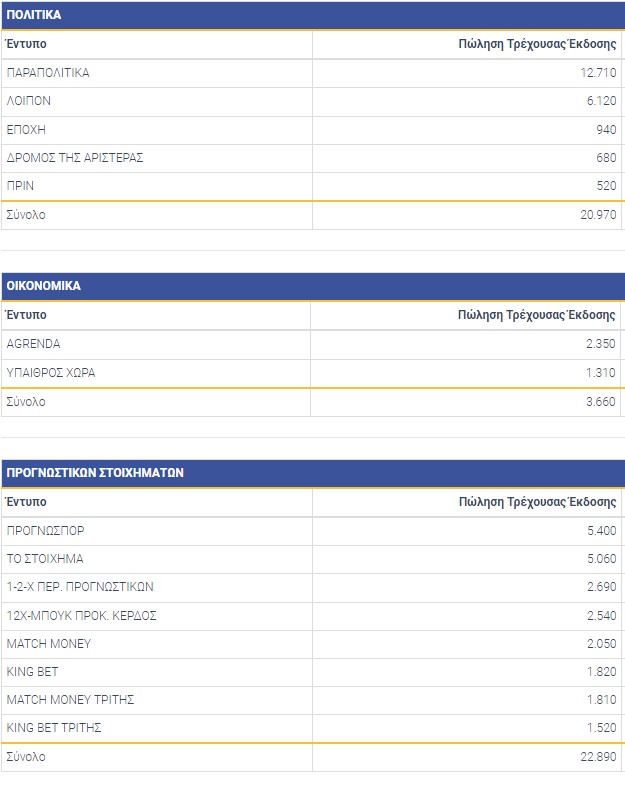Screen dimensions: 625x788
Task: Click Έντυπο column header in ΟΙΚΟΝΟΜΙΚΑ table
Action: click(x=26, y=315)
